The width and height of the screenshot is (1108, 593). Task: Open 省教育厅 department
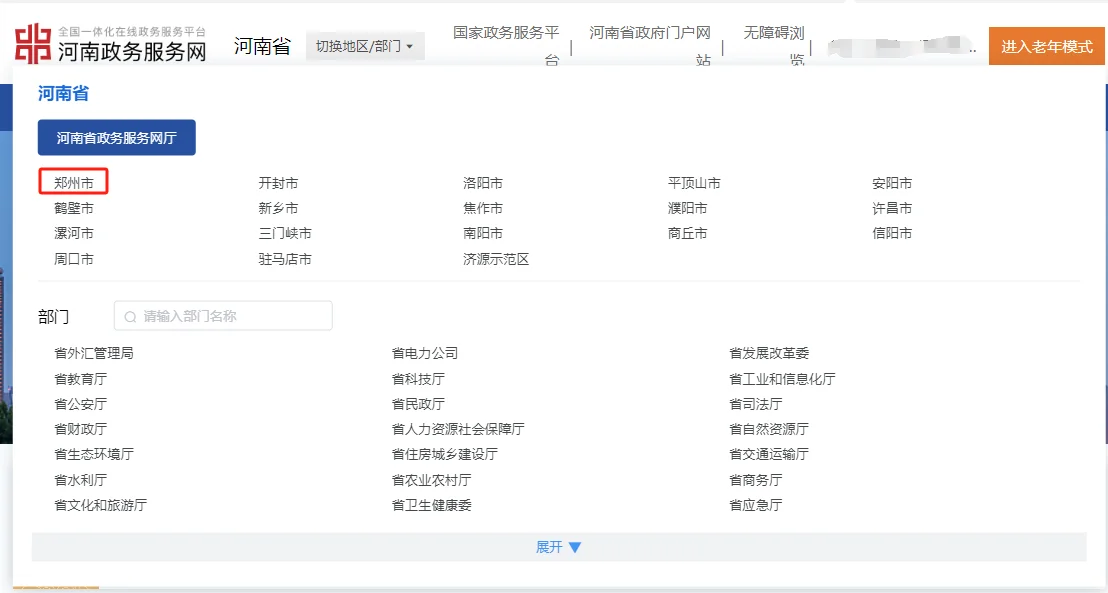tap(81, 380)
